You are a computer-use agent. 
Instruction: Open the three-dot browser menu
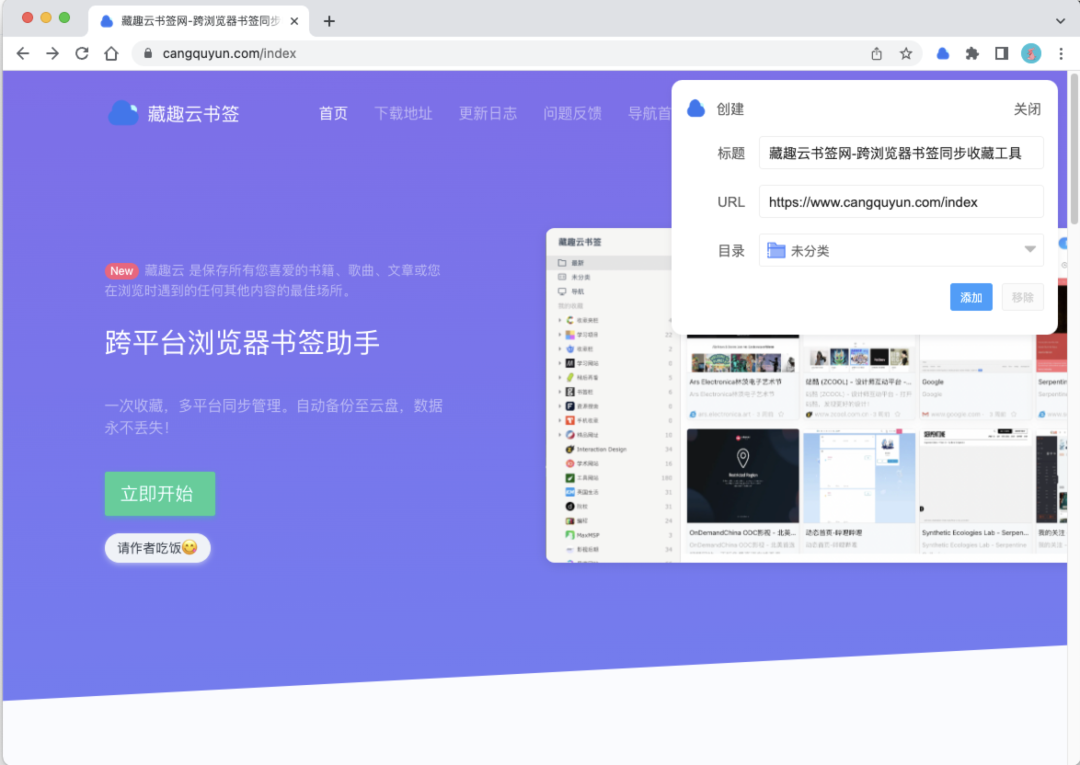[x=1061, y=55]
